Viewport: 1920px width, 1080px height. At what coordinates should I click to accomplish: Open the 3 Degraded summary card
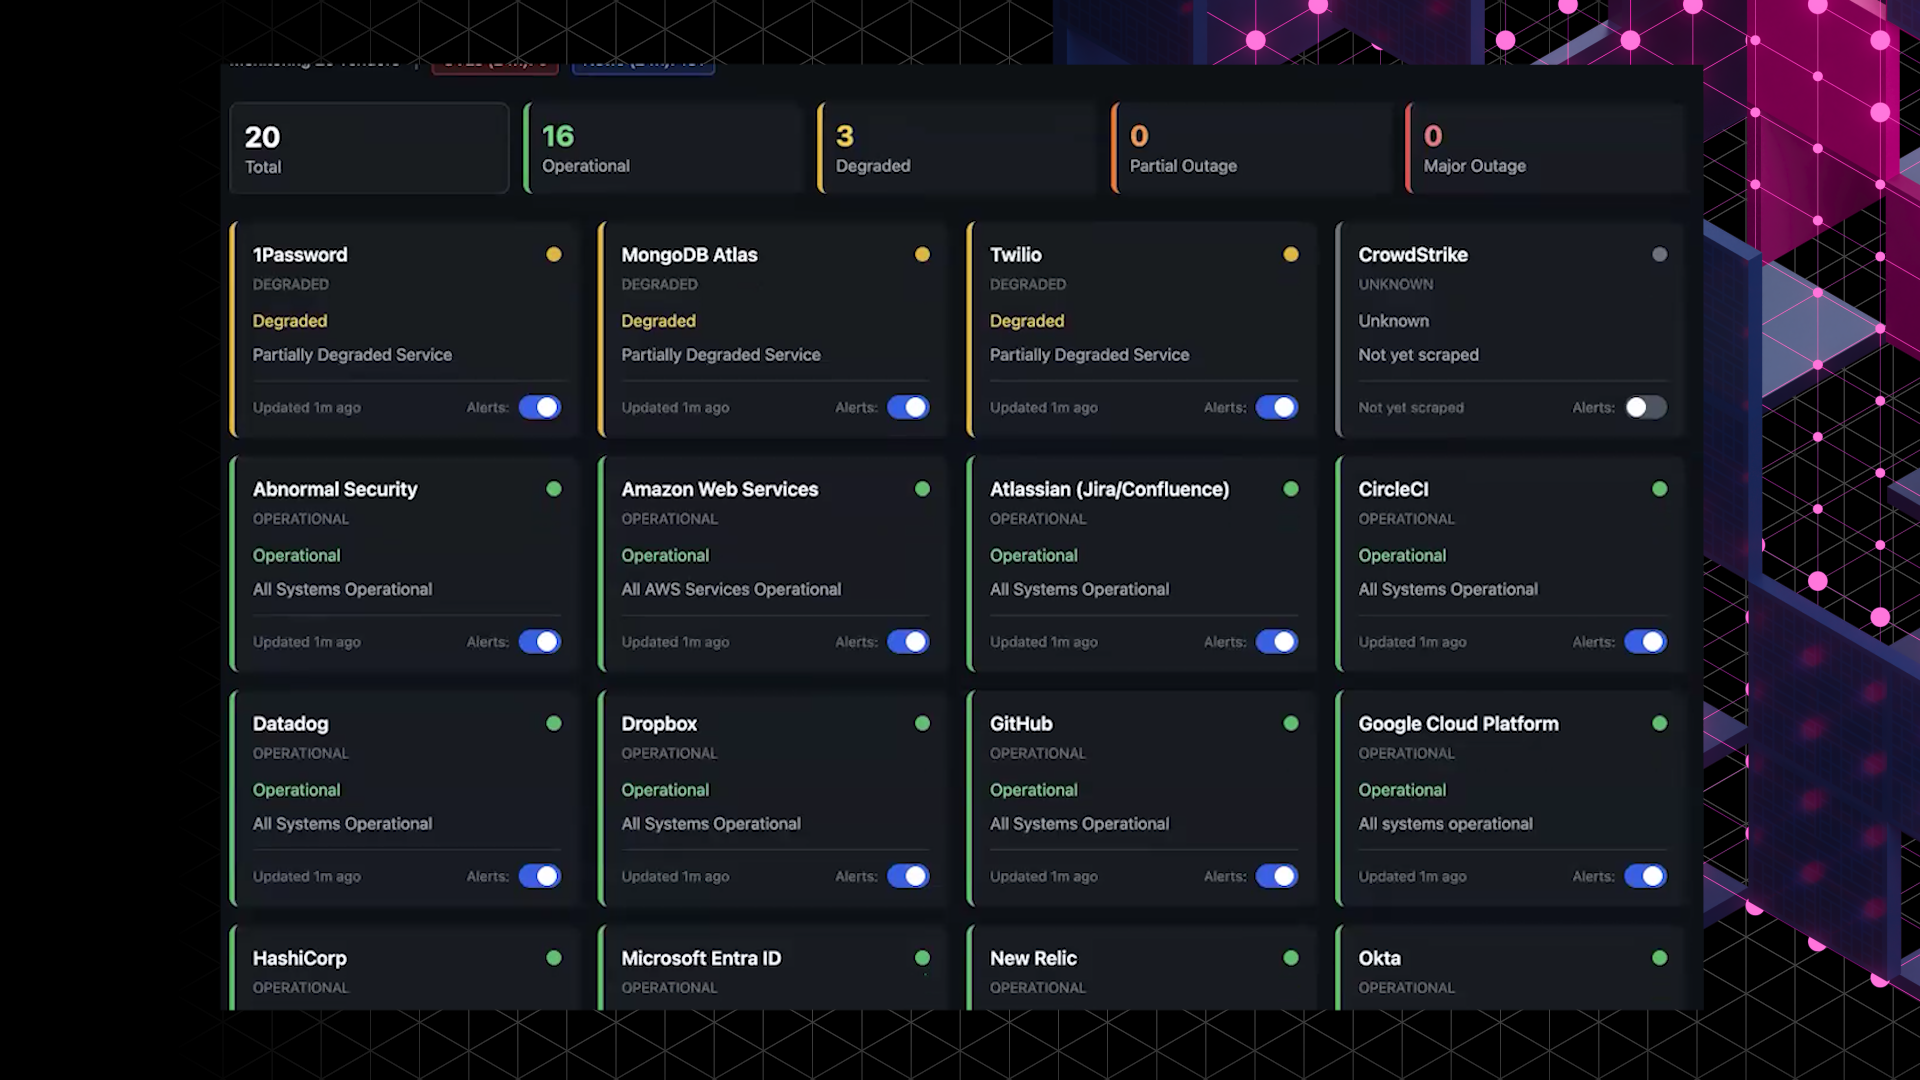[958, 148]
